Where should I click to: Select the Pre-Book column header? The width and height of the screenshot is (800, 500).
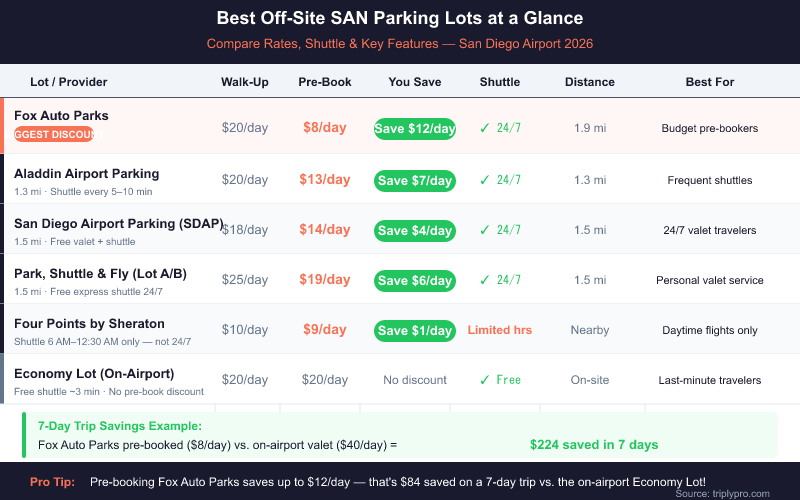coord(325,82)
